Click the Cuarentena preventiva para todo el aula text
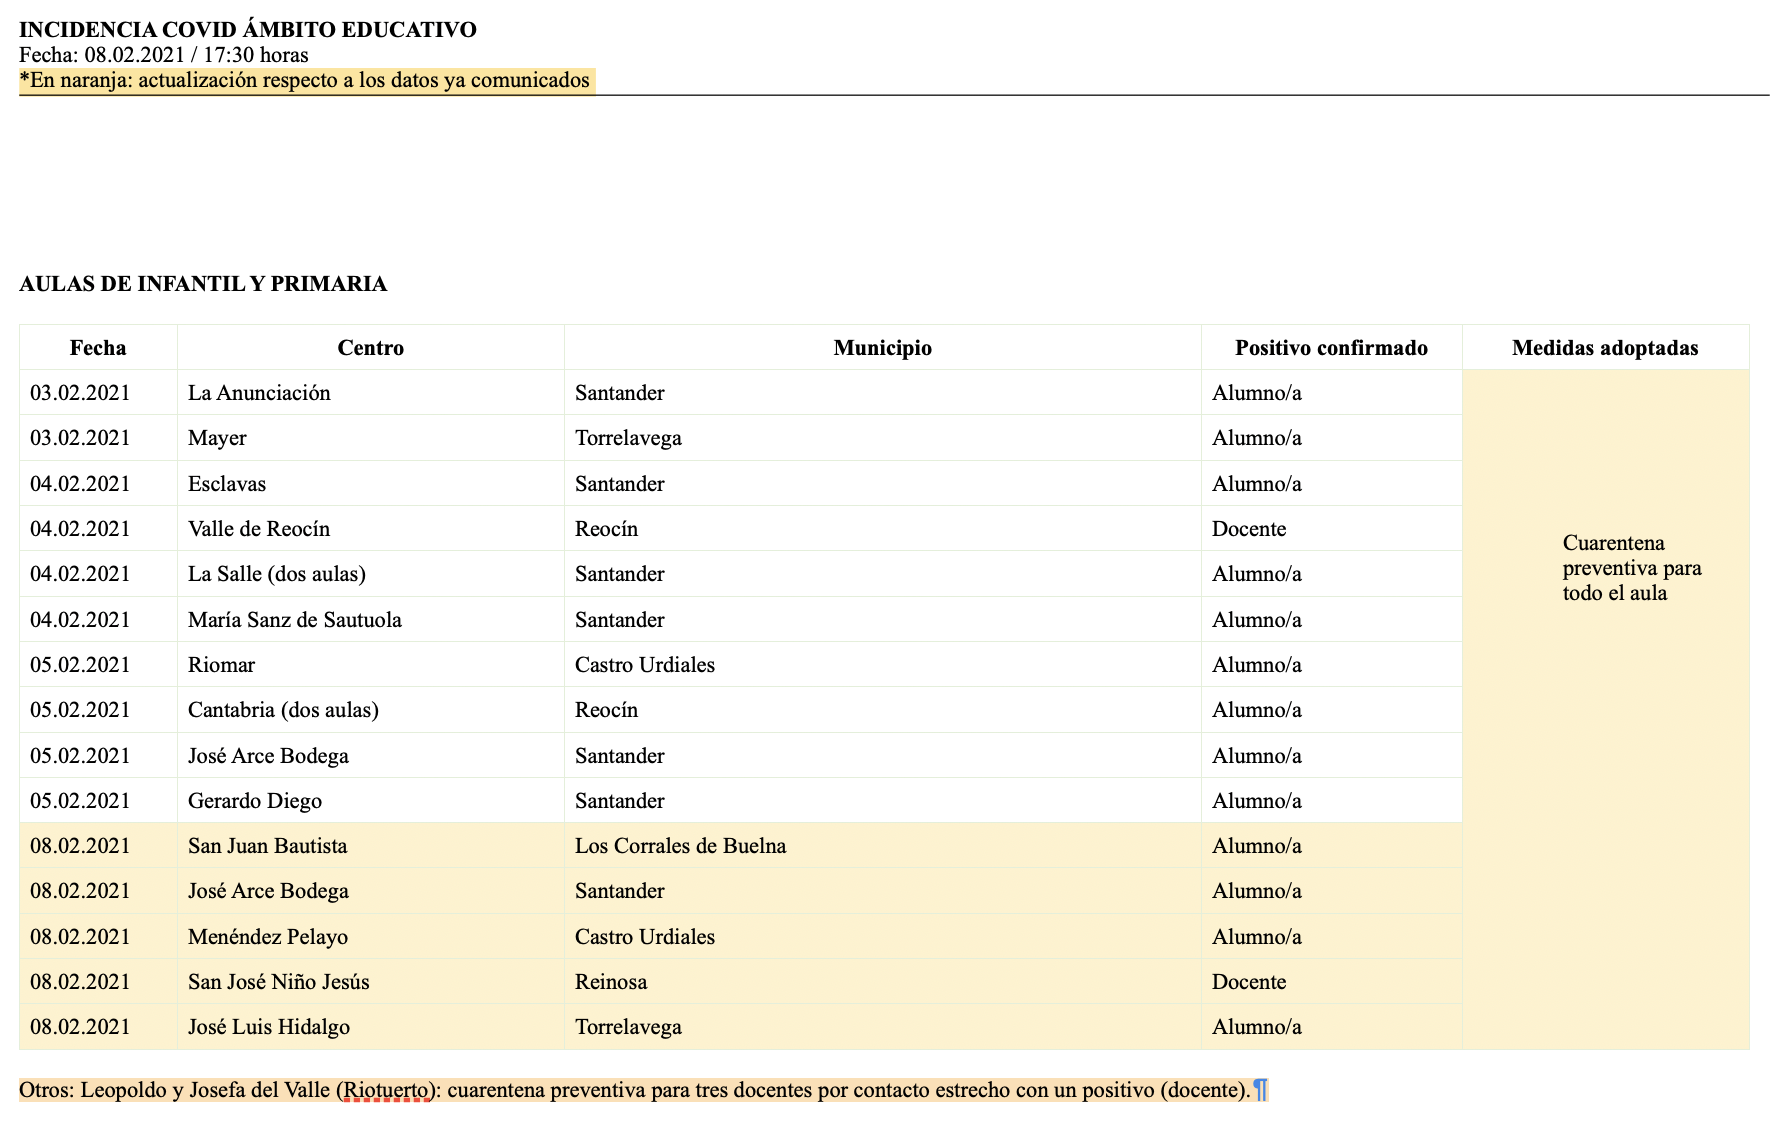The height and width of the screenshot is (1134, 1786). pyautogui.click(x=1631, y=568)
